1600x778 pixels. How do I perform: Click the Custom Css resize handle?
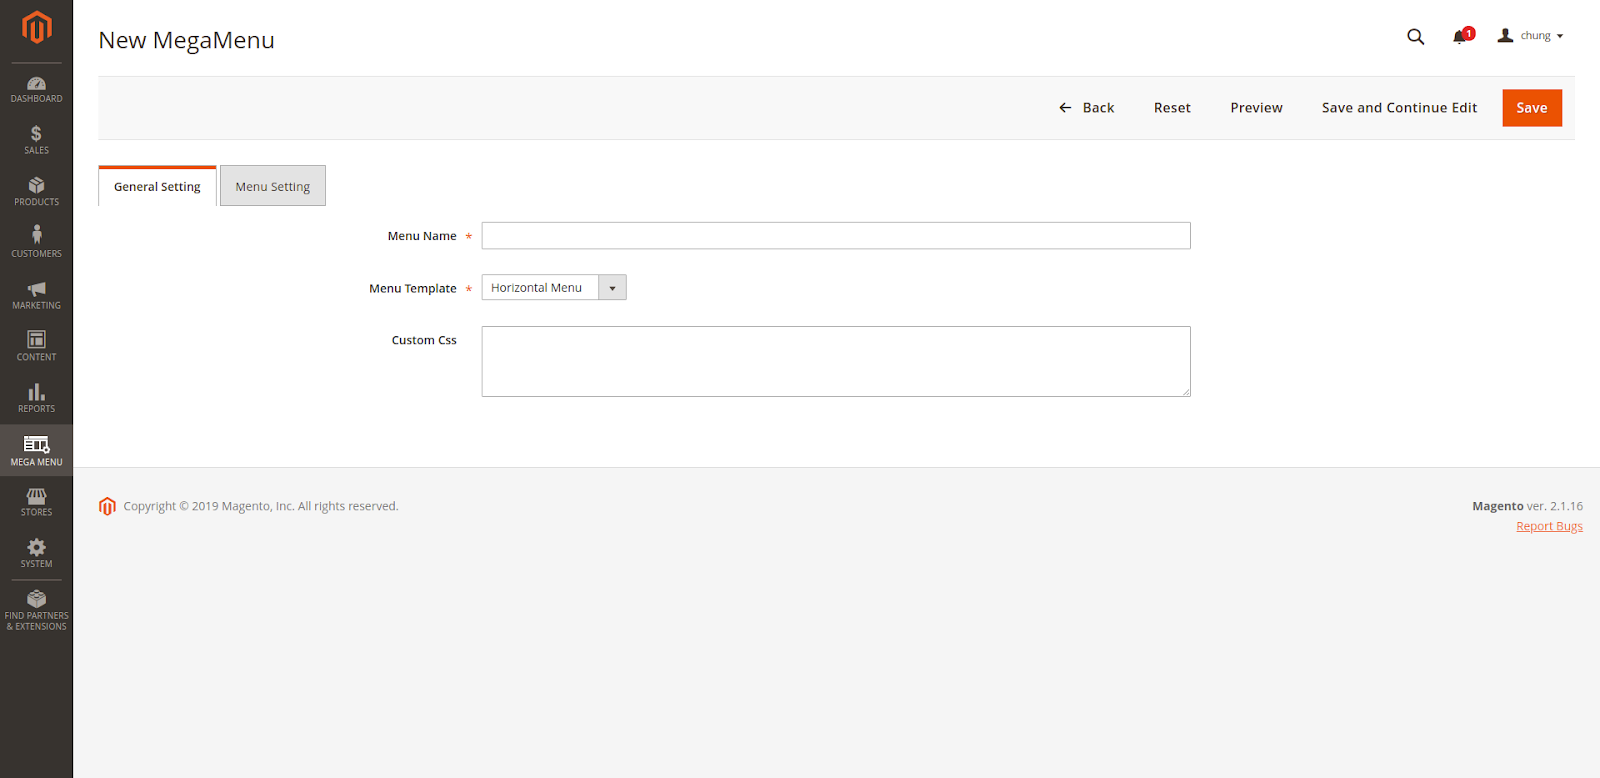tap(1186, 392)
